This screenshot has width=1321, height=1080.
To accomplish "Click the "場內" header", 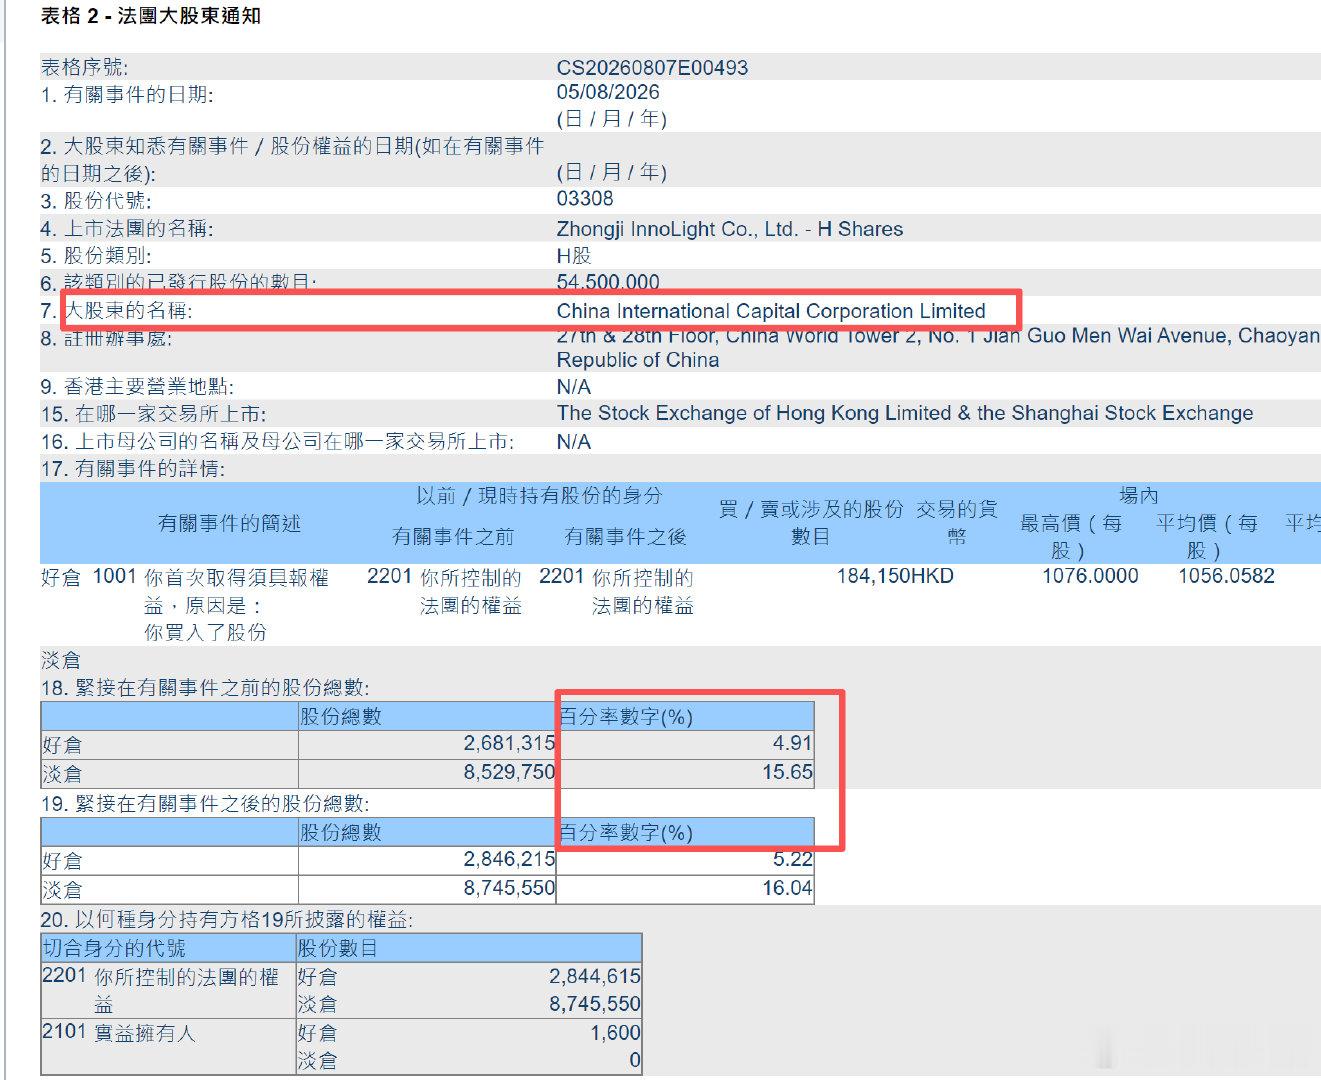I will click(1139, 495).
